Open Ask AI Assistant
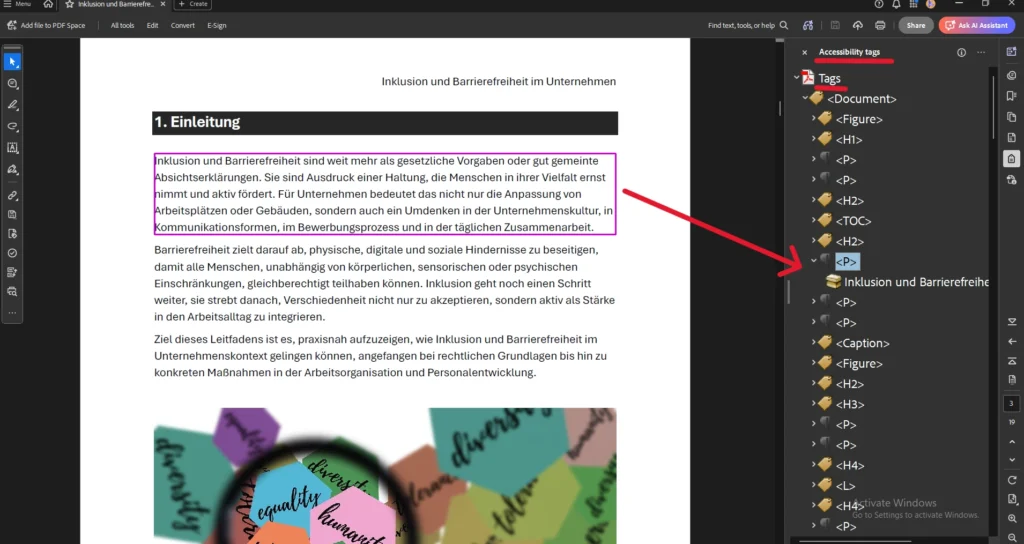This screenshot has width=1024, height=544. 977,25
